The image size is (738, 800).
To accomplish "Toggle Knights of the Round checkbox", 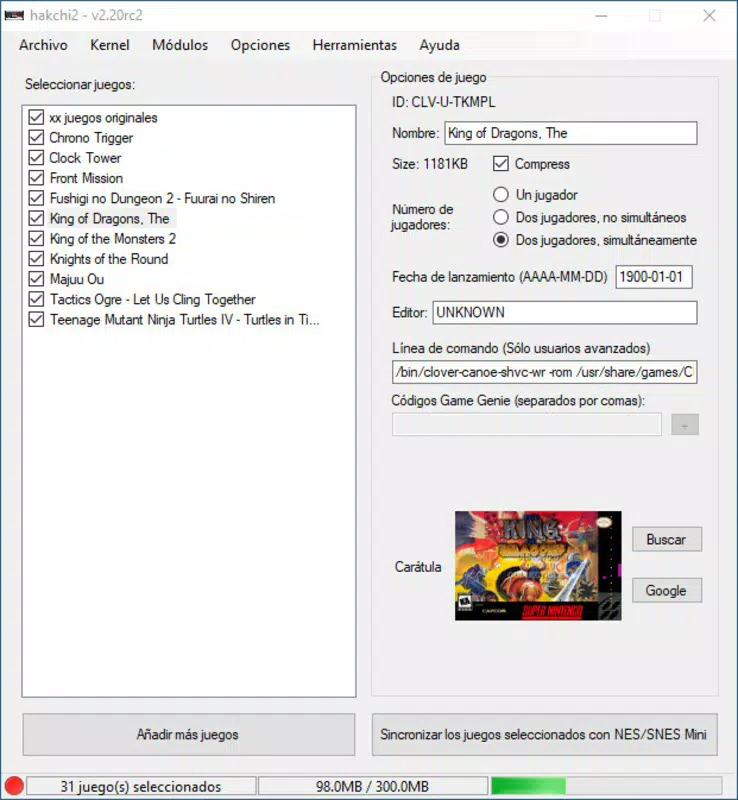I will coord(36,259).
